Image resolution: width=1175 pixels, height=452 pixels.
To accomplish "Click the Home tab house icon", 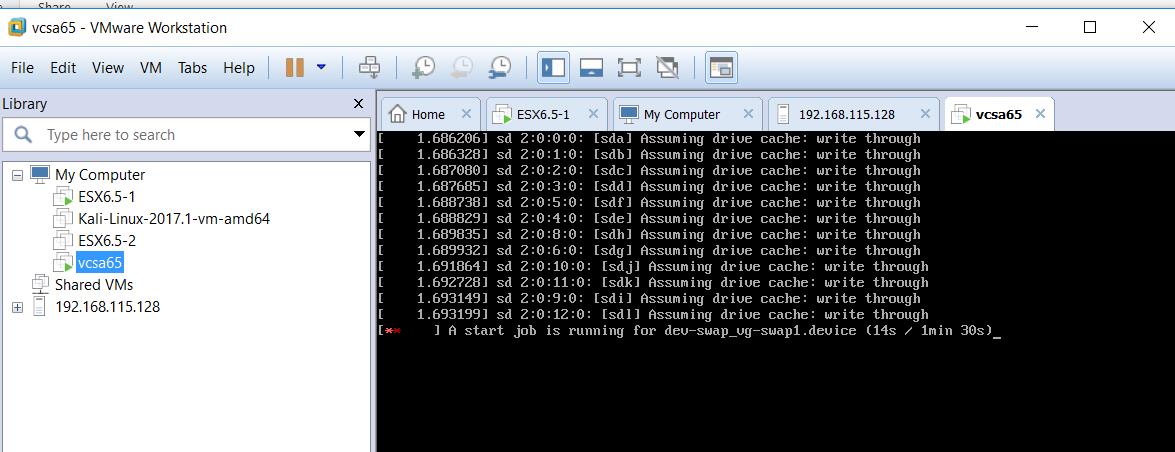I will (x=397, y=114).
